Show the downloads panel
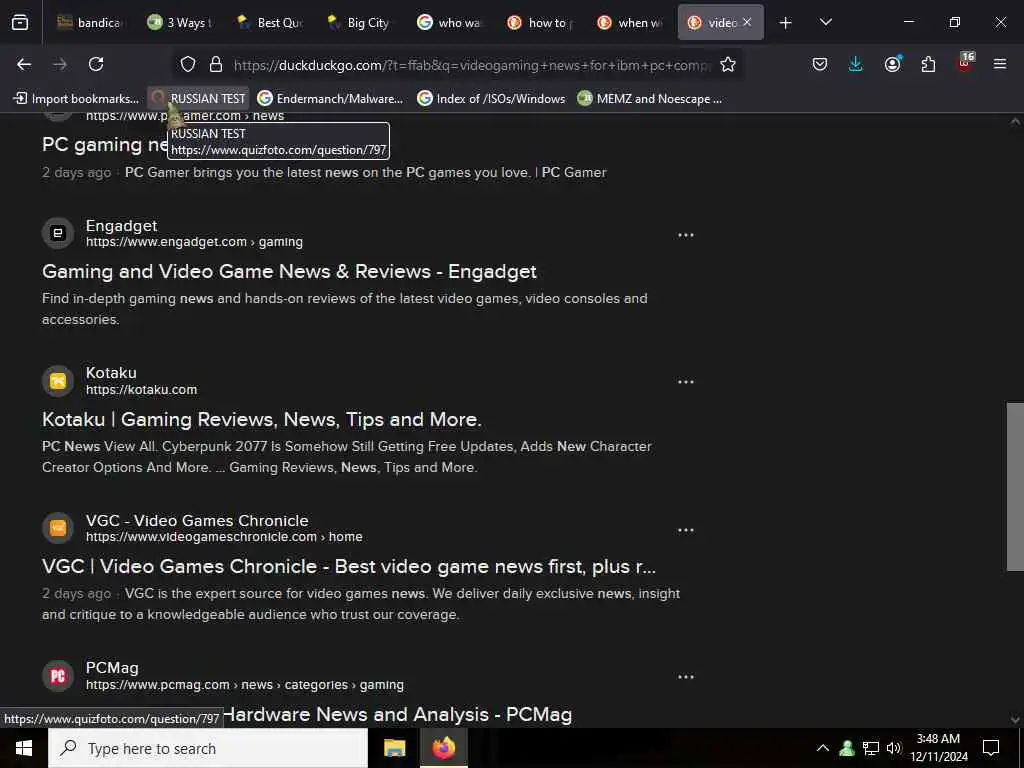Screen dimensions: 1024x768 tap(856, 64)
